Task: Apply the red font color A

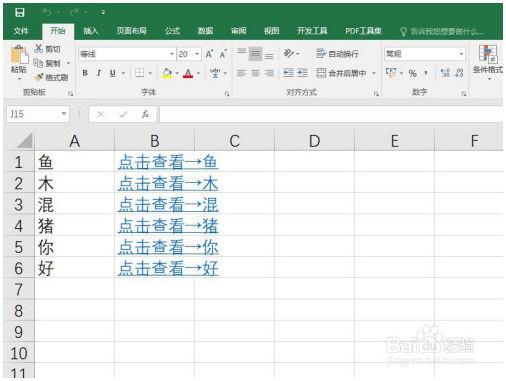Action: pyautogui.click(x=188, y=73)
